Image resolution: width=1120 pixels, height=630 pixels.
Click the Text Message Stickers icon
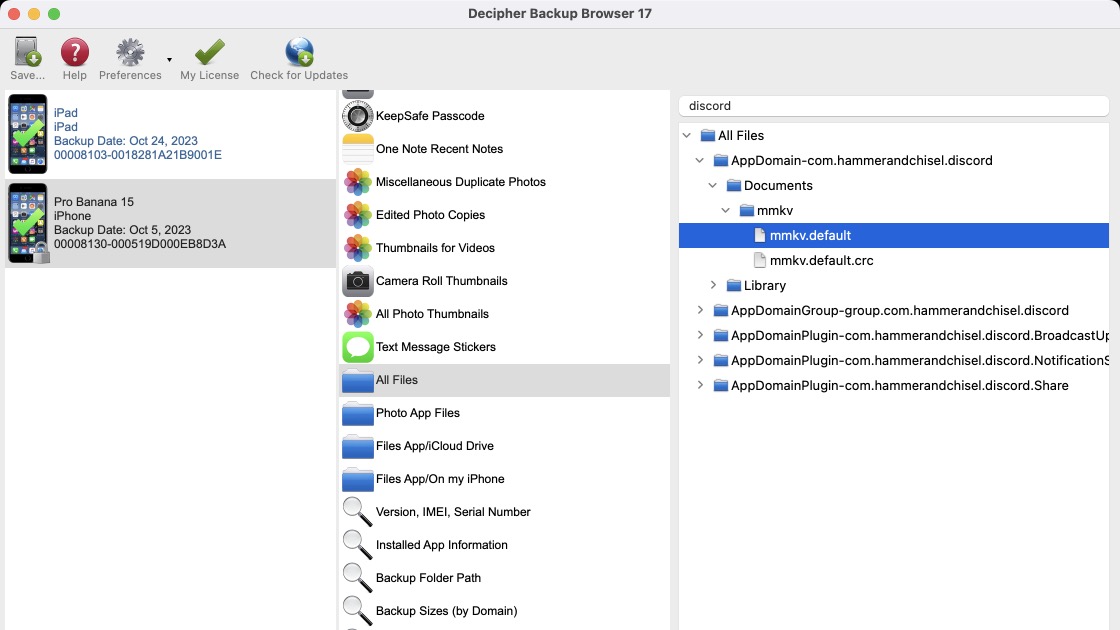[x=357, y=347]
